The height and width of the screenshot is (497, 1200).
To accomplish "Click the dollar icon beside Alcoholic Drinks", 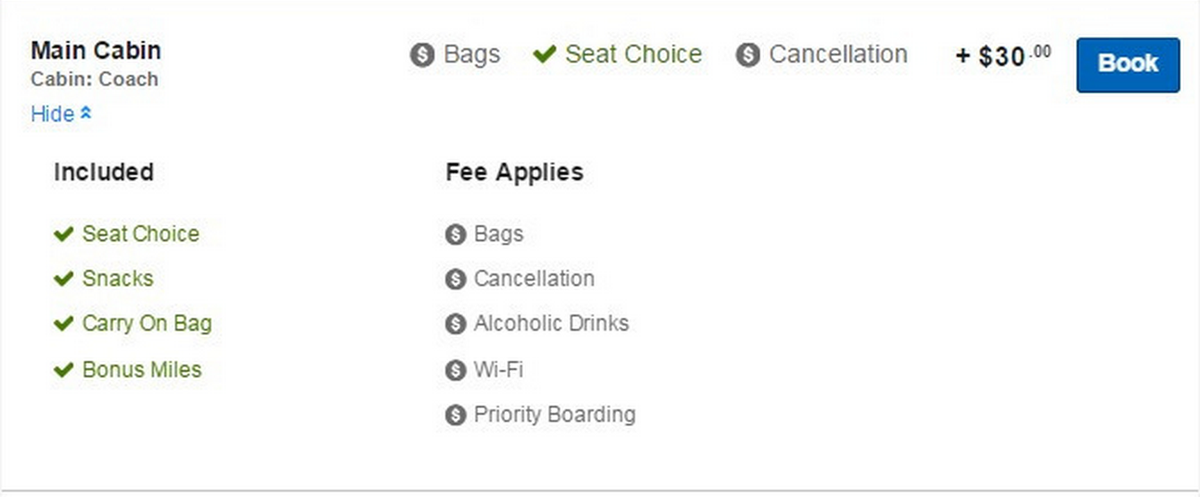I will [456, 324].
